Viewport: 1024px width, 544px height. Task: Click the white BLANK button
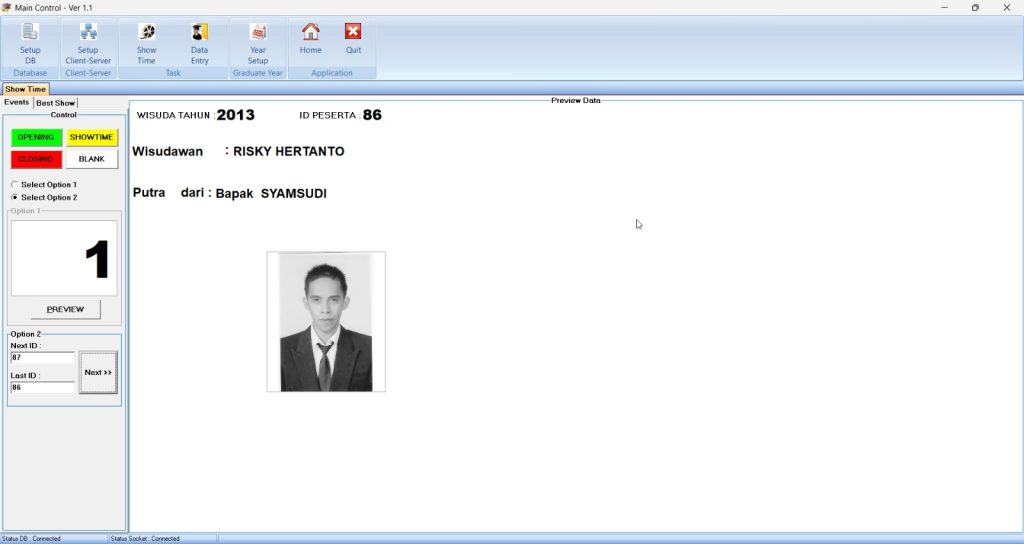[x=91, y=159]
